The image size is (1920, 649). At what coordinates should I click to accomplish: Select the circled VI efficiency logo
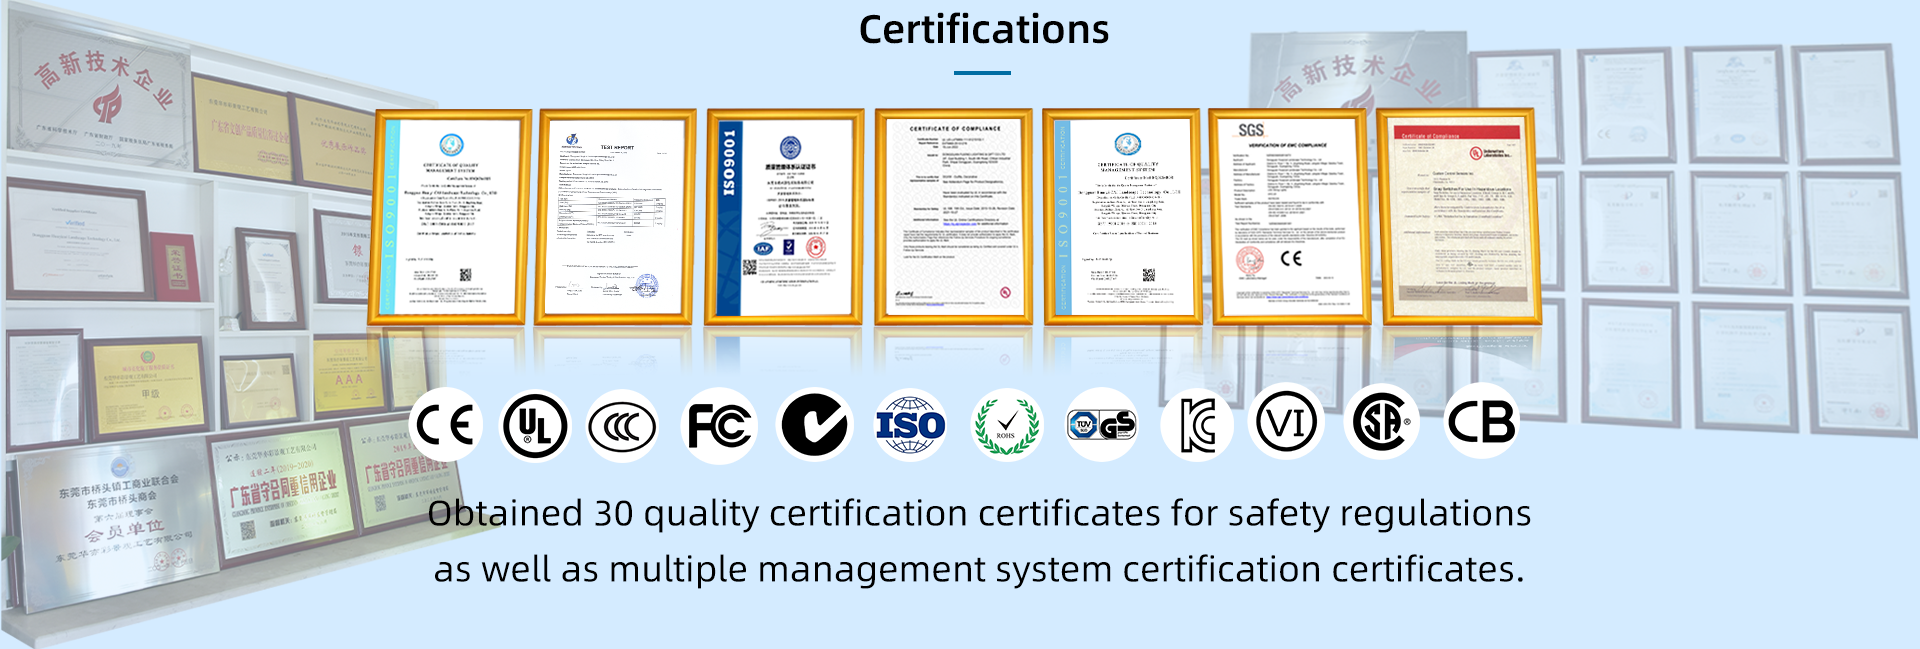click(x=1286, y=423)
